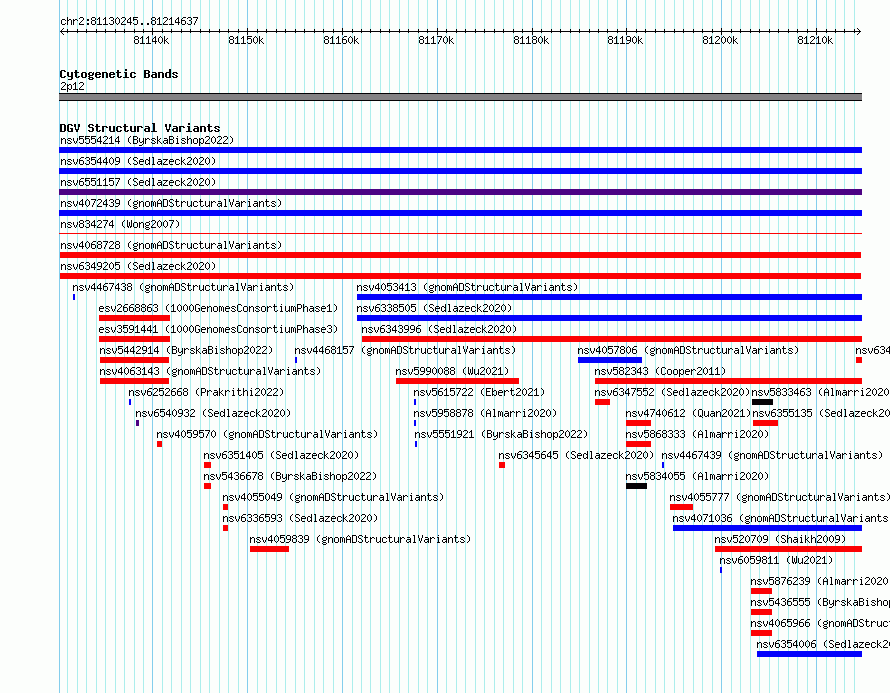Click the red bar under nsv4740612 (Quan2021)
Image resolution: width=890 pixels, height=693 pixels.
[x=639, y=423]
